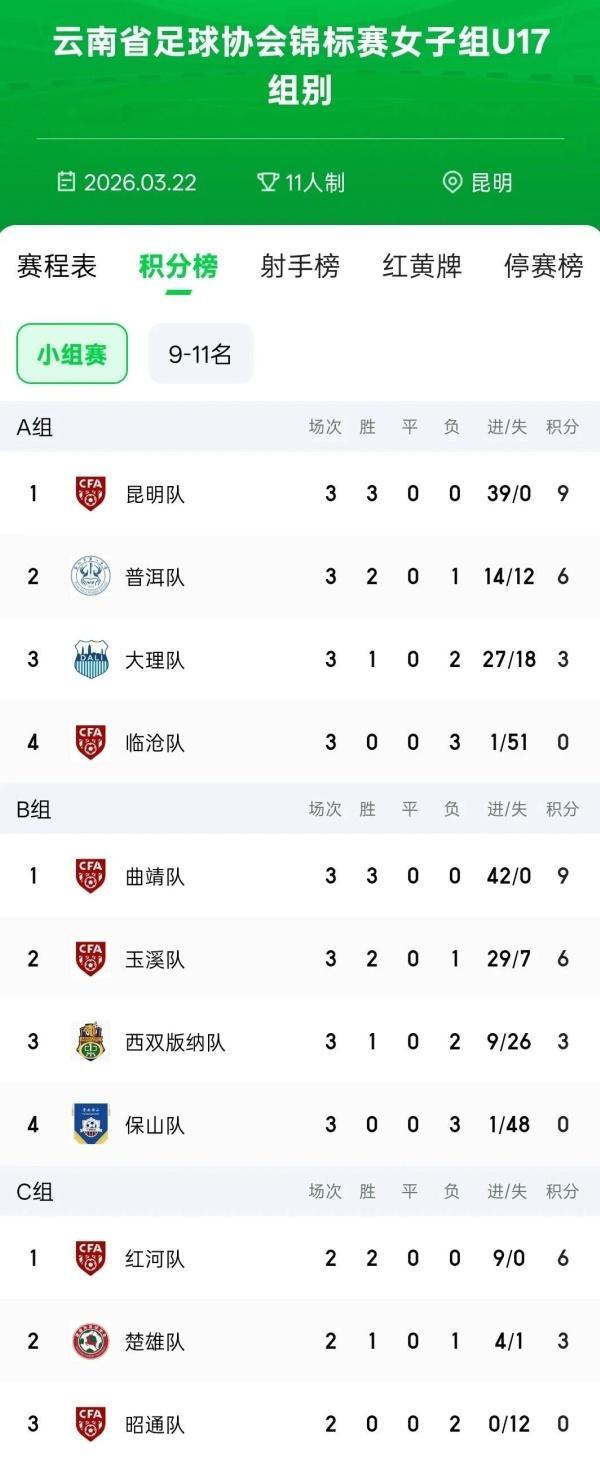This screenshot has width=600, height=1460.
Task: Open the 射手榜 top scorers tab
Action: click(300, 267)
